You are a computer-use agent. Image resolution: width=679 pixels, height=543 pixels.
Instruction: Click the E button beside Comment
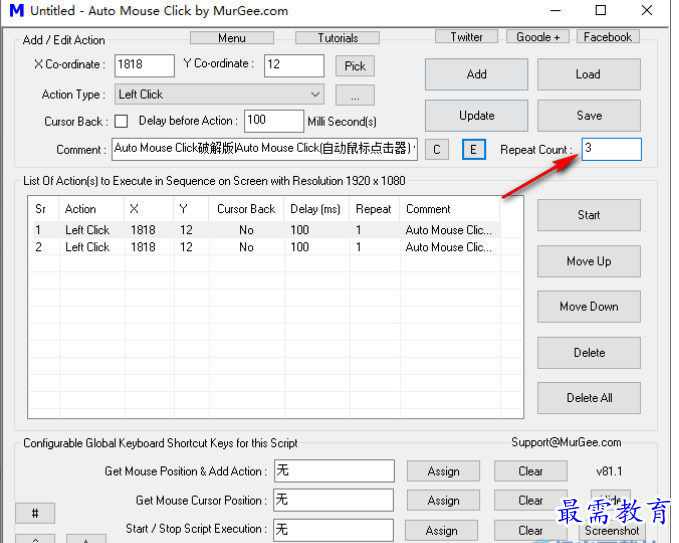[x=474, y=149]
